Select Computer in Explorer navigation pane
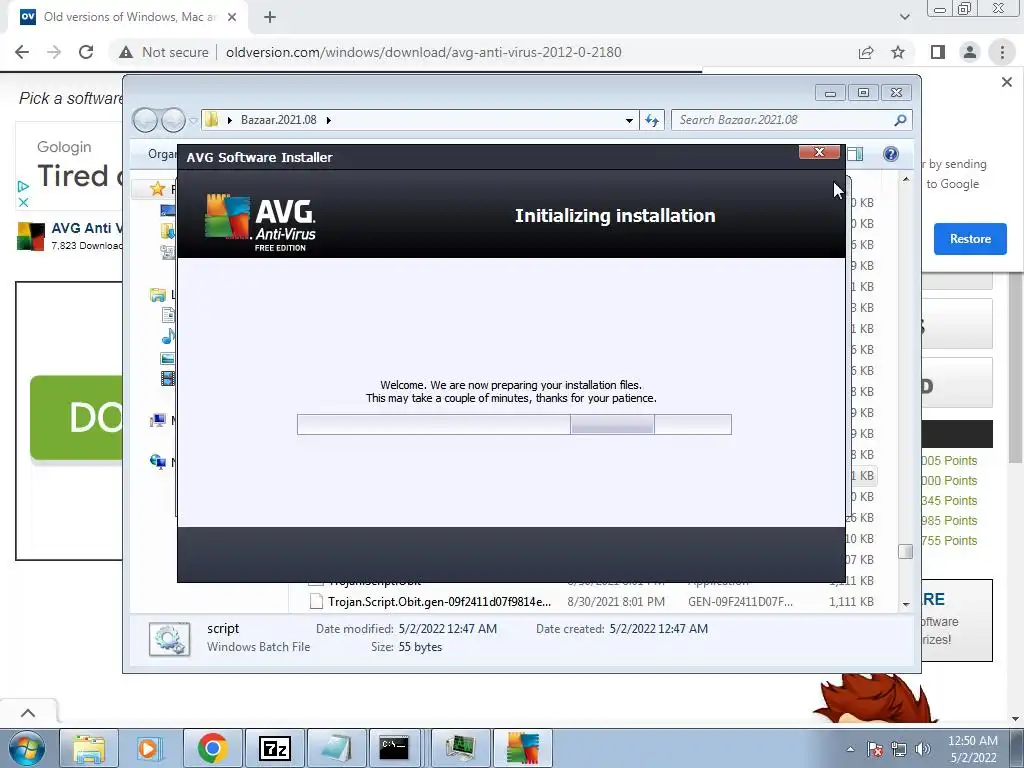 pos(157,421)
